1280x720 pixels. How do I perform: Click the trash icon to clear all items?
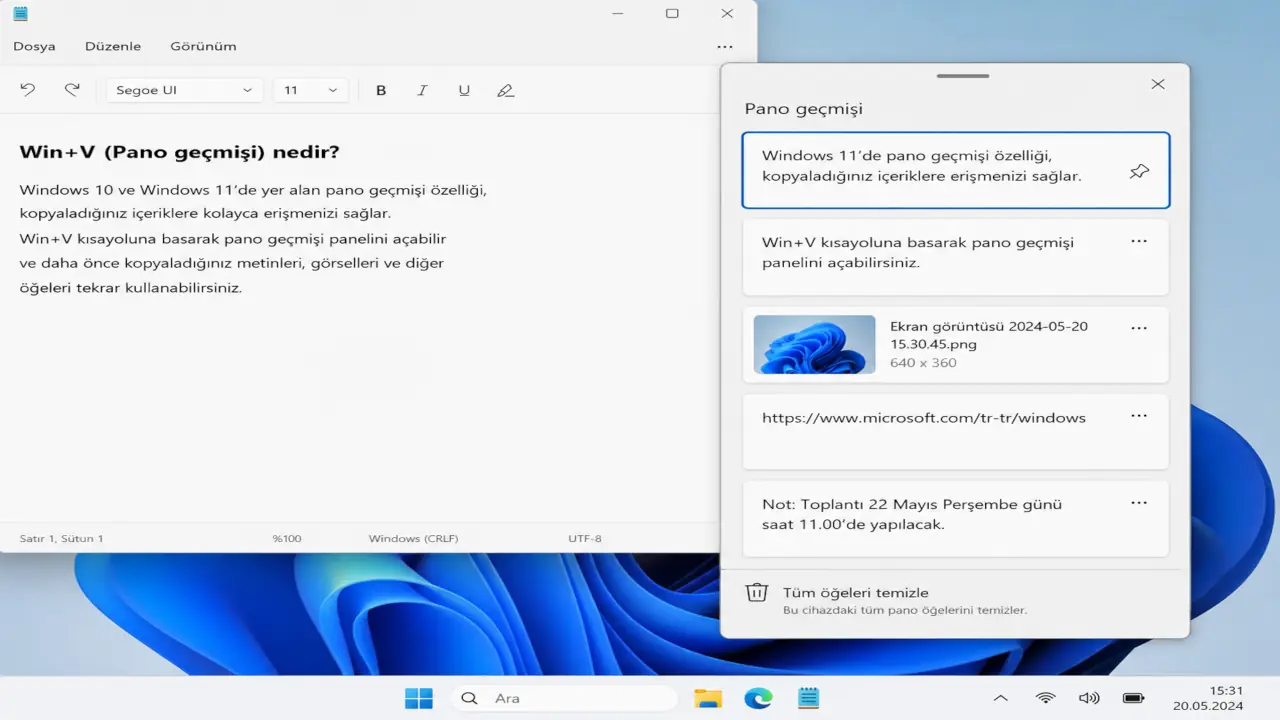tap(757, 593)
